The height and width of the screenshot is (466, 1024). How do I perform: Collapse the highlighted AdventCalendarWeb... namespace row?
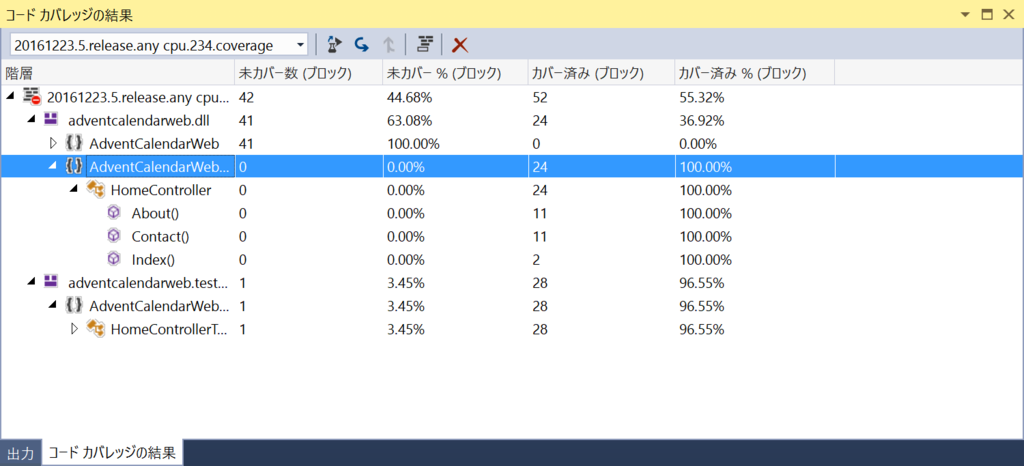click(53, 166)
